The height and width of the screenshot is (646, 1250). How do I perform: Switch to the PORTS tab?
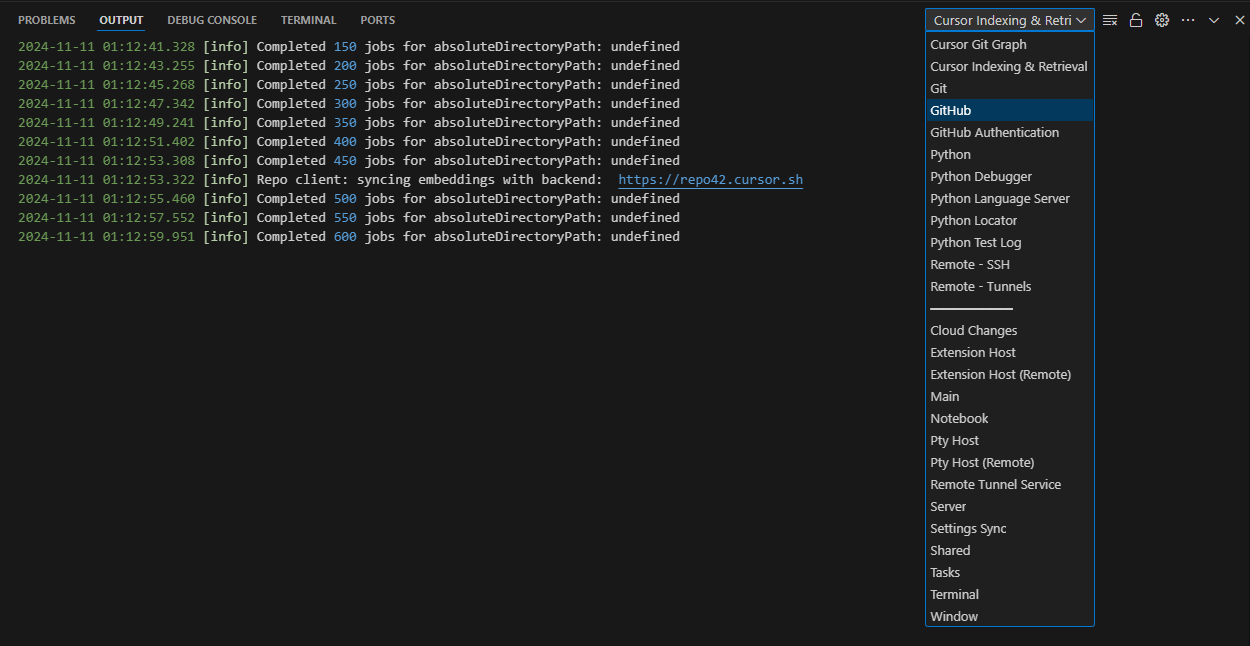(x=377, y=19)
